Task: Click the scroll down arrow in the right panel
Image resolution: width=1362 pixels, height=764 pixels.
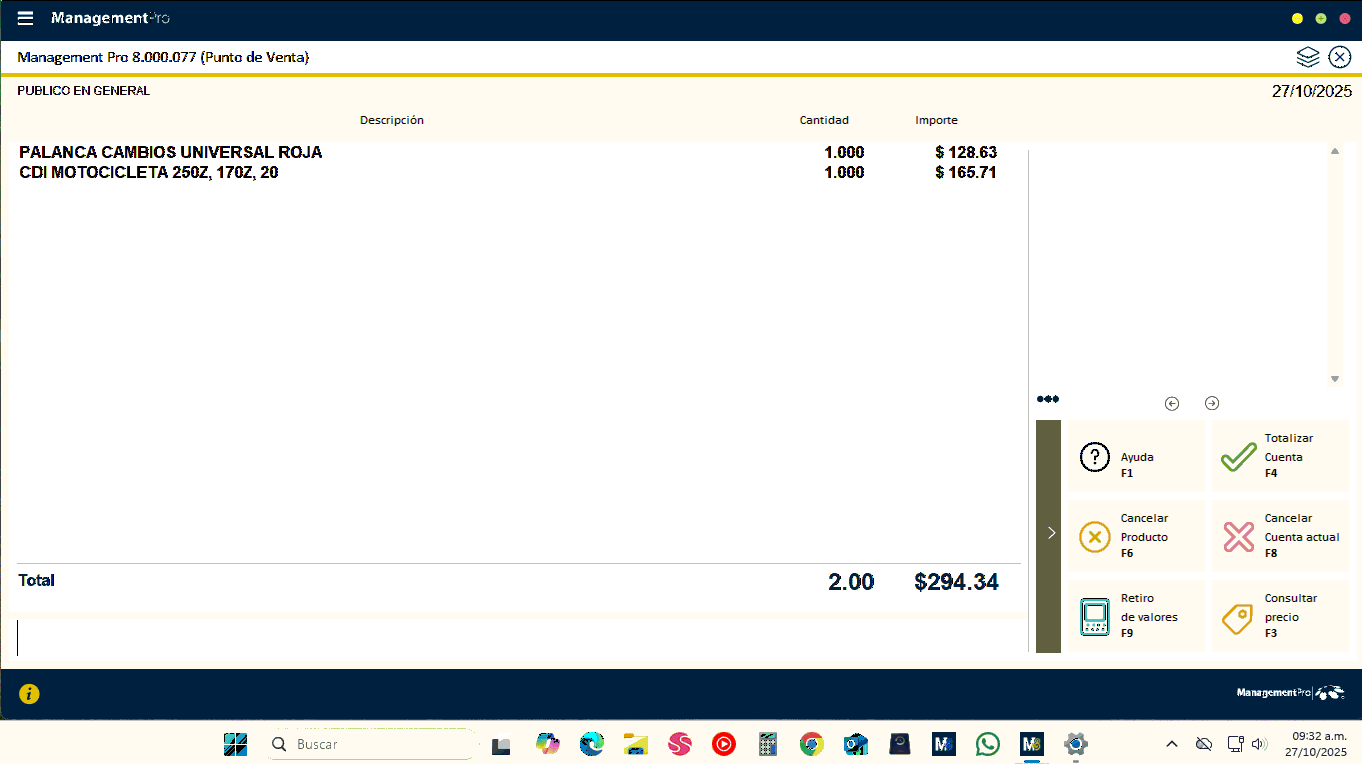Action: click(x=1335, y=379)
